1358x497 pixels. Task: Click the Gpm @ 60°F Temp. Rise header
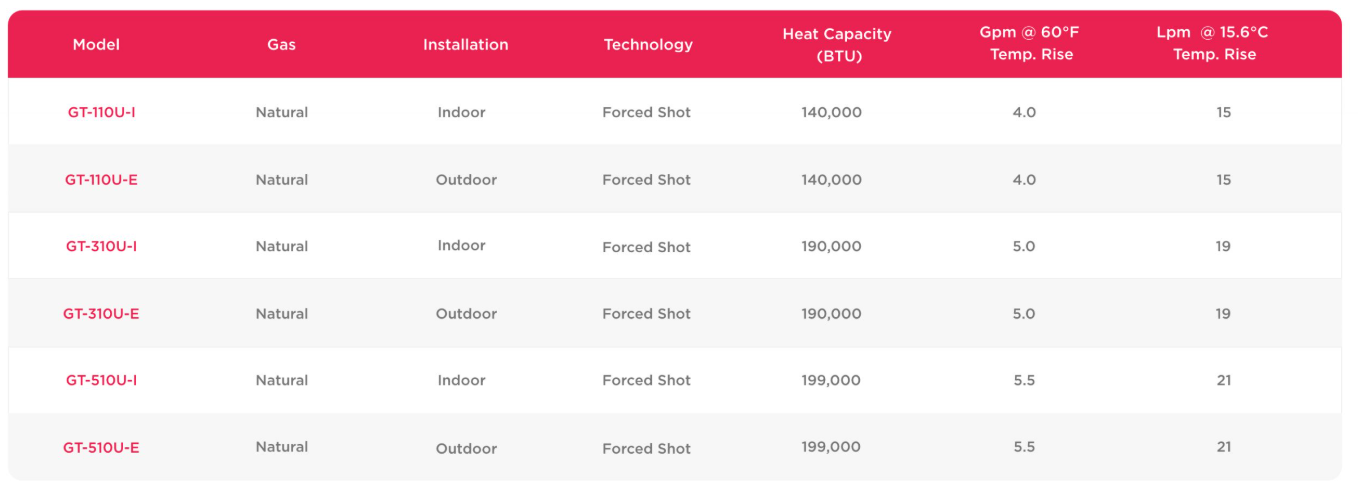(x=1030, y=45)
